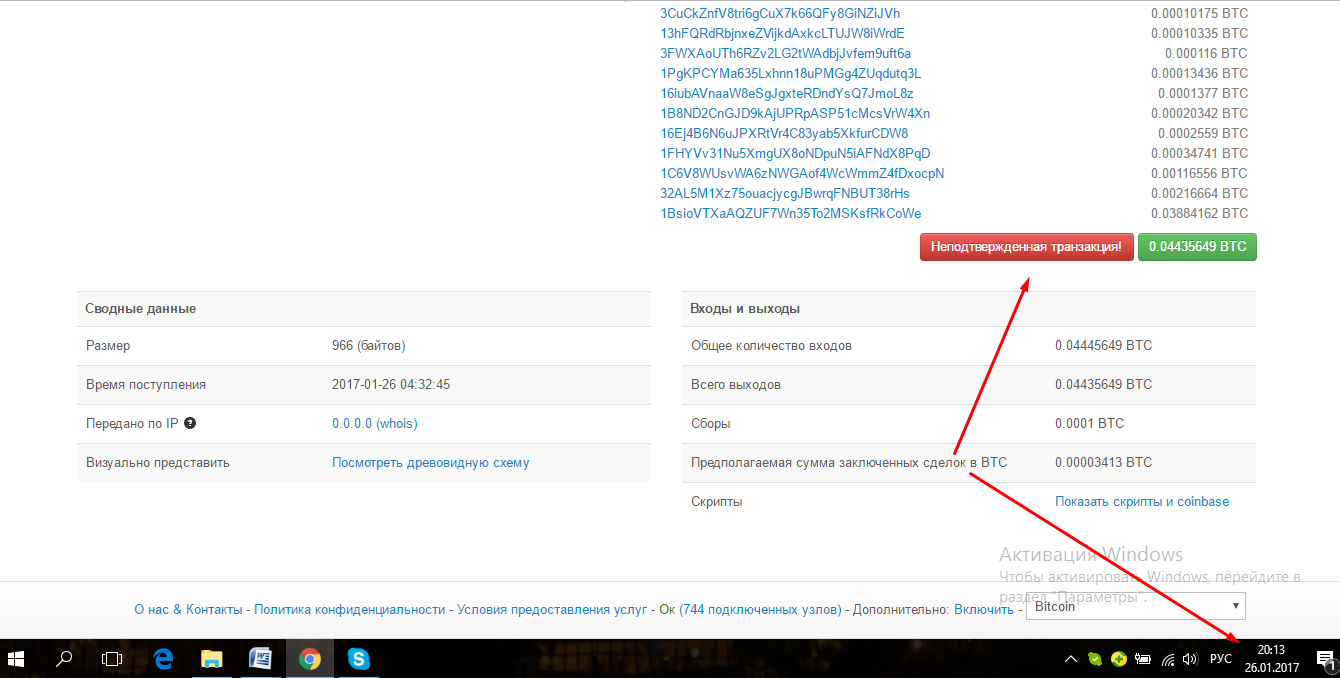Select the 966 (байтов) size value
This screenshot has width=1340, height=678.
pos(369,346)
